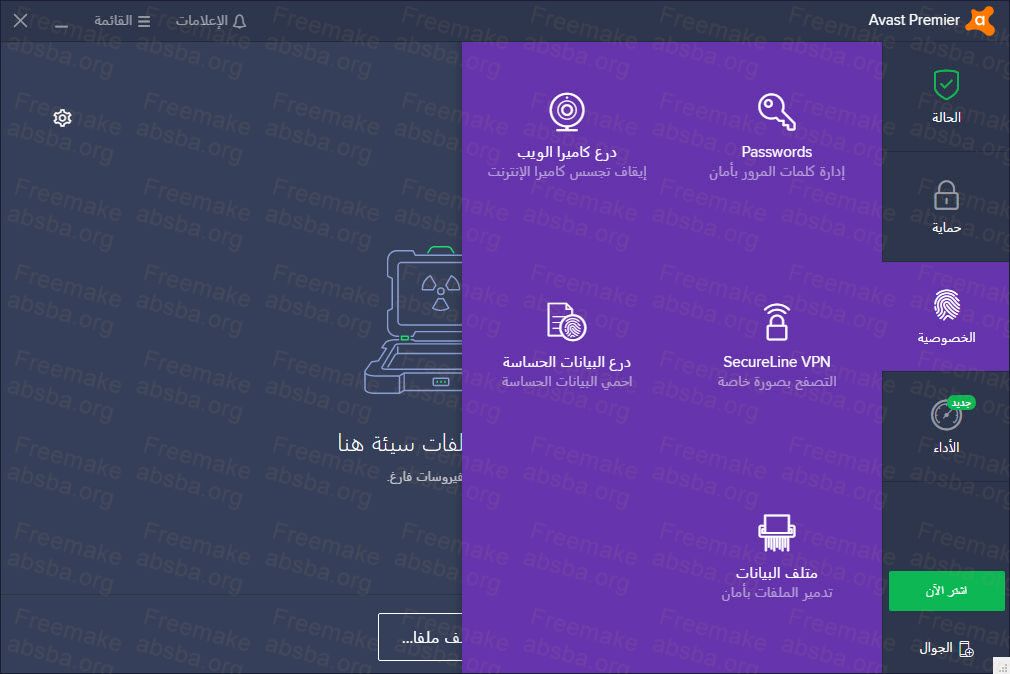Close the Avast window
This screenshot has width=1010, height=674.
tap(21, 21)
